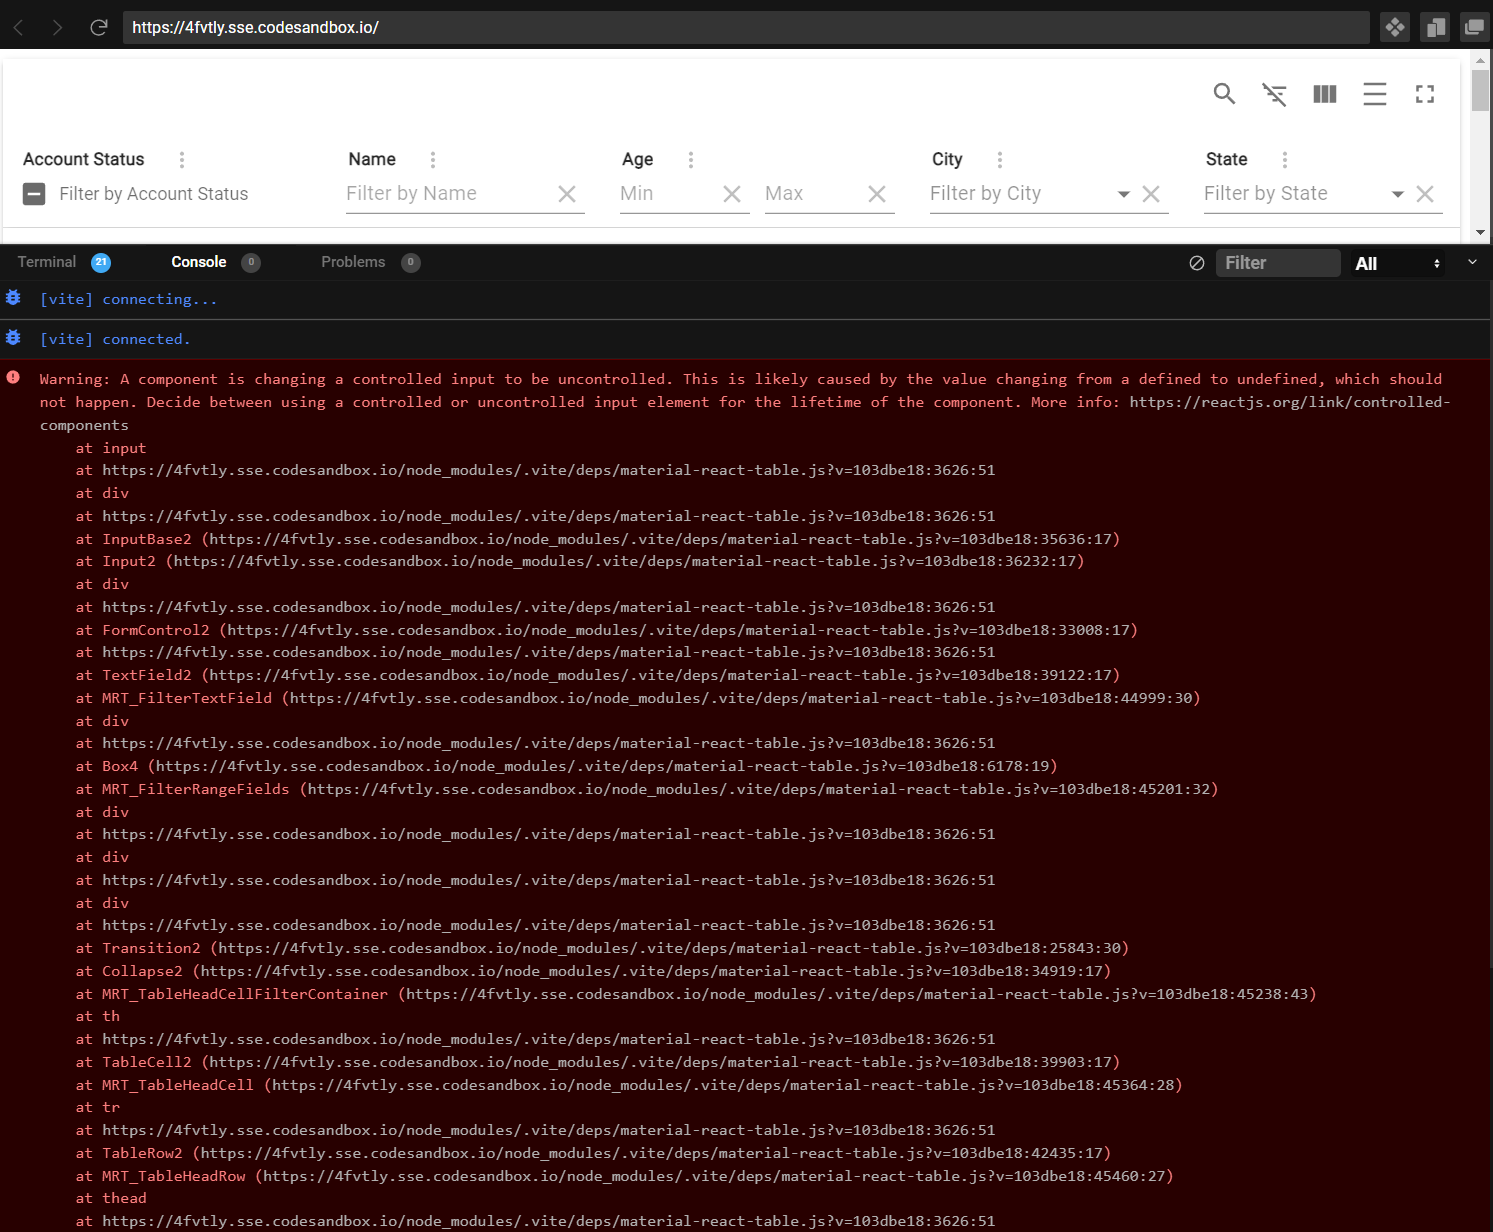Toggle table row density
Viewport: 1493px width, 1232px height.
(x=1374, y=93)
